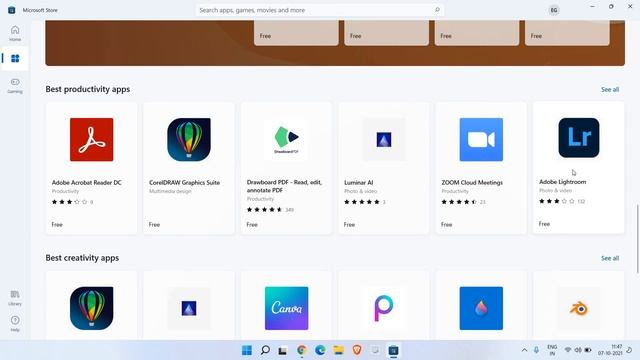Screen dimensions: 640x360
Task: Open Adobe Acrobat Reader DC icon
Action: [x=91, y=140]
